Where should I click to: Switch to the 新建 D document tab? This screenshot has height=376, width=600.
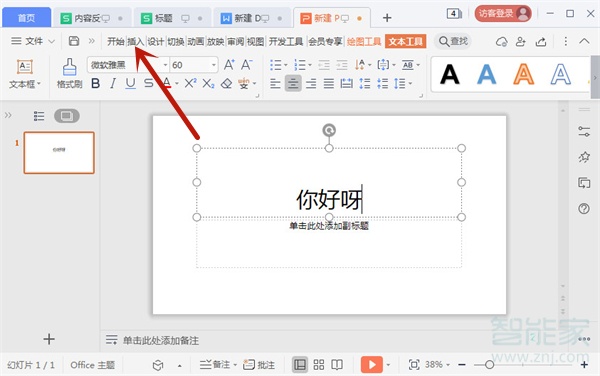click(x=253, y=18)
